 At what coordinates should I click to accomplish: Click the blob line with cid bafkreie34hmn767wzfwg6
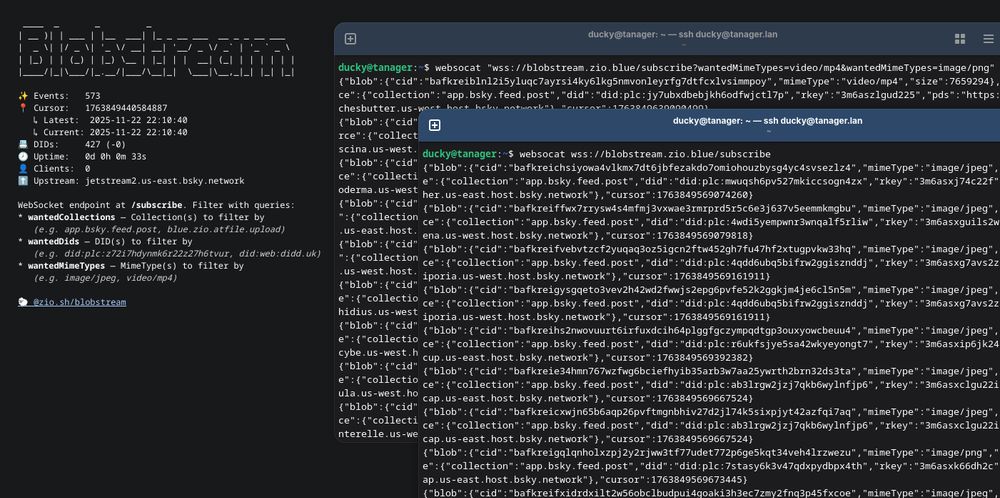711,372
